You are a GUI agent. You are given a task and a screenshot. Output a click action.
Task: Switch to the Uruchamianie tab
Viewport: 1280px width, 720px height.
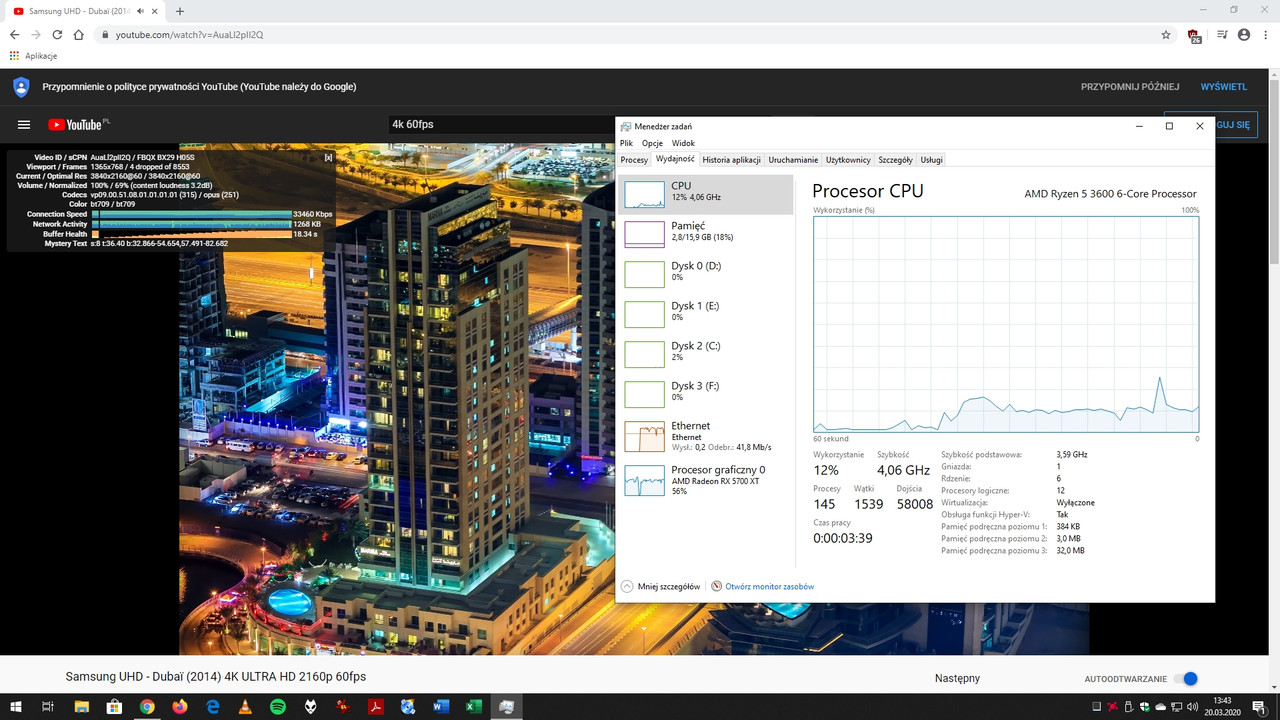pos(793,160)
